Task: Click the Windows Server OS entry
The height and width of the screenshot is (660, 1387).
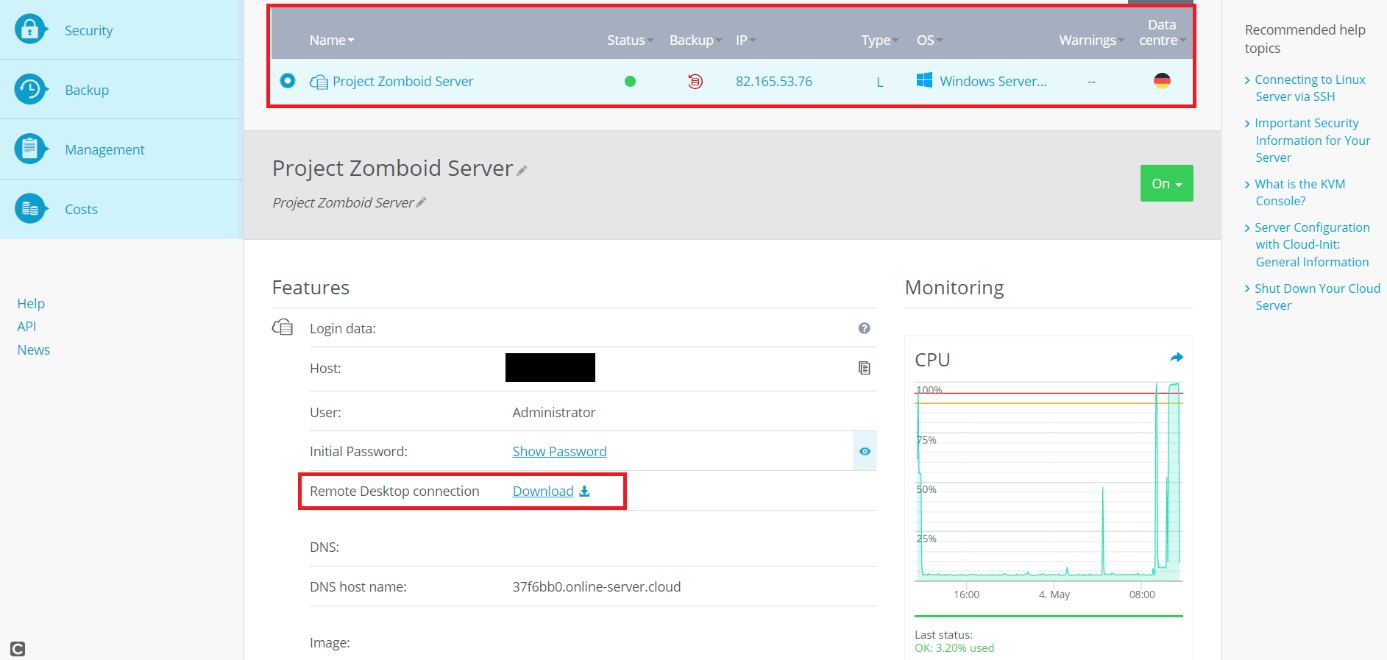Action: (x=993, y=81)
